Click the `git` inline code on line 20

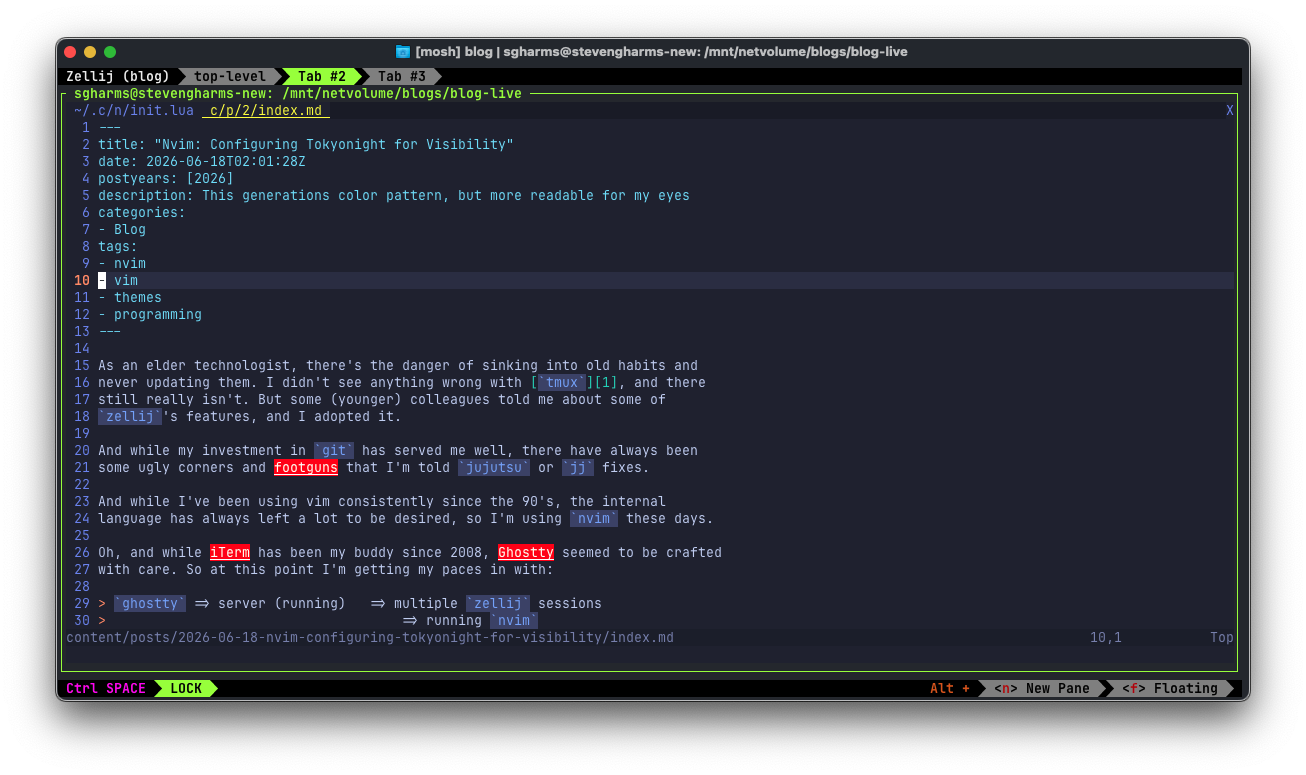334,450
